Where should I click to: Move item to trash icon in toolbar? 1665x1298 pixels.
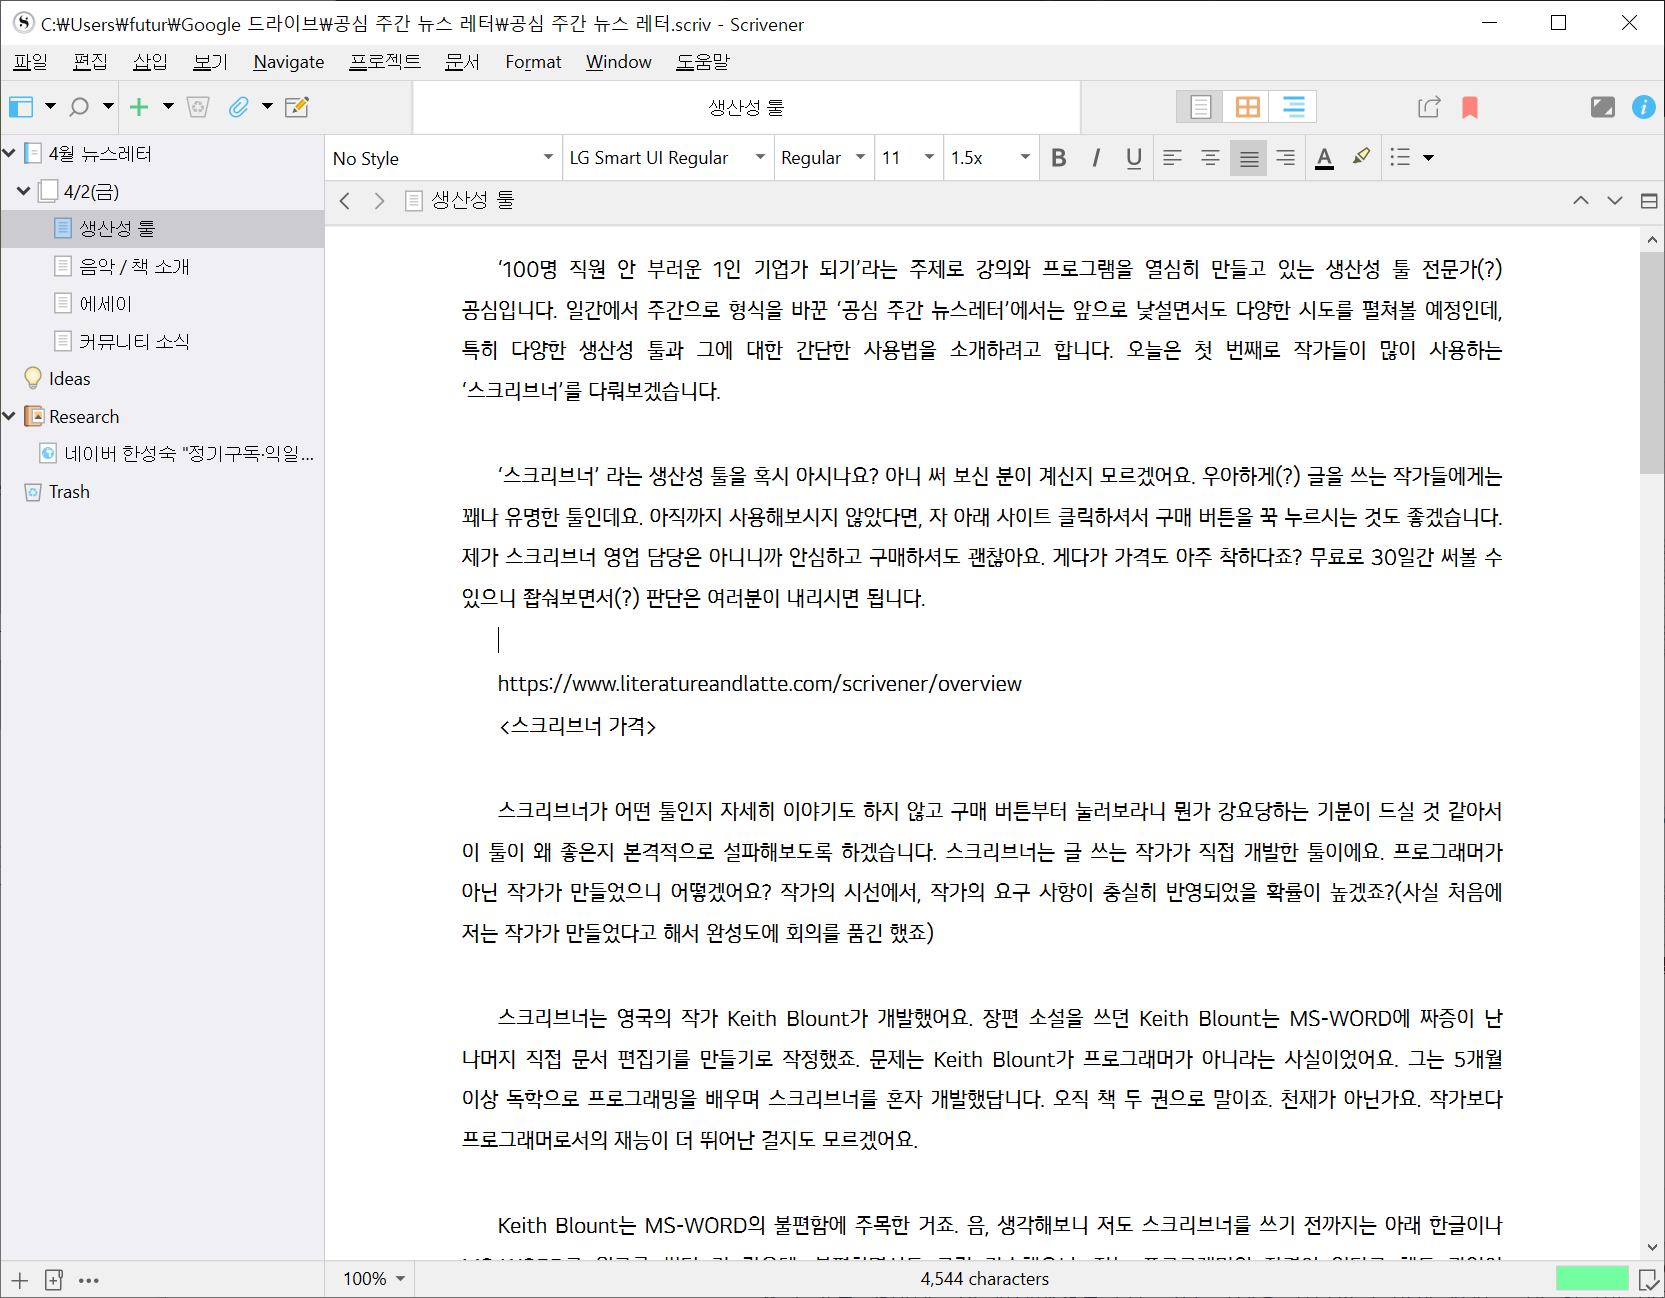click(198, 107)
